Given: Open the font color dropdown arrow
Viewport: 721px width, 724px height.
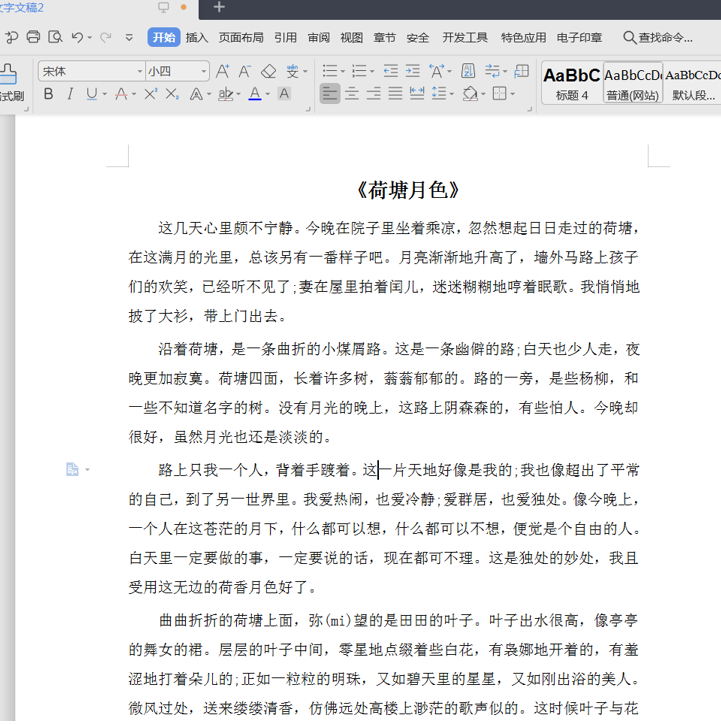Looking at the screenshot, I should tap(268, 94).
